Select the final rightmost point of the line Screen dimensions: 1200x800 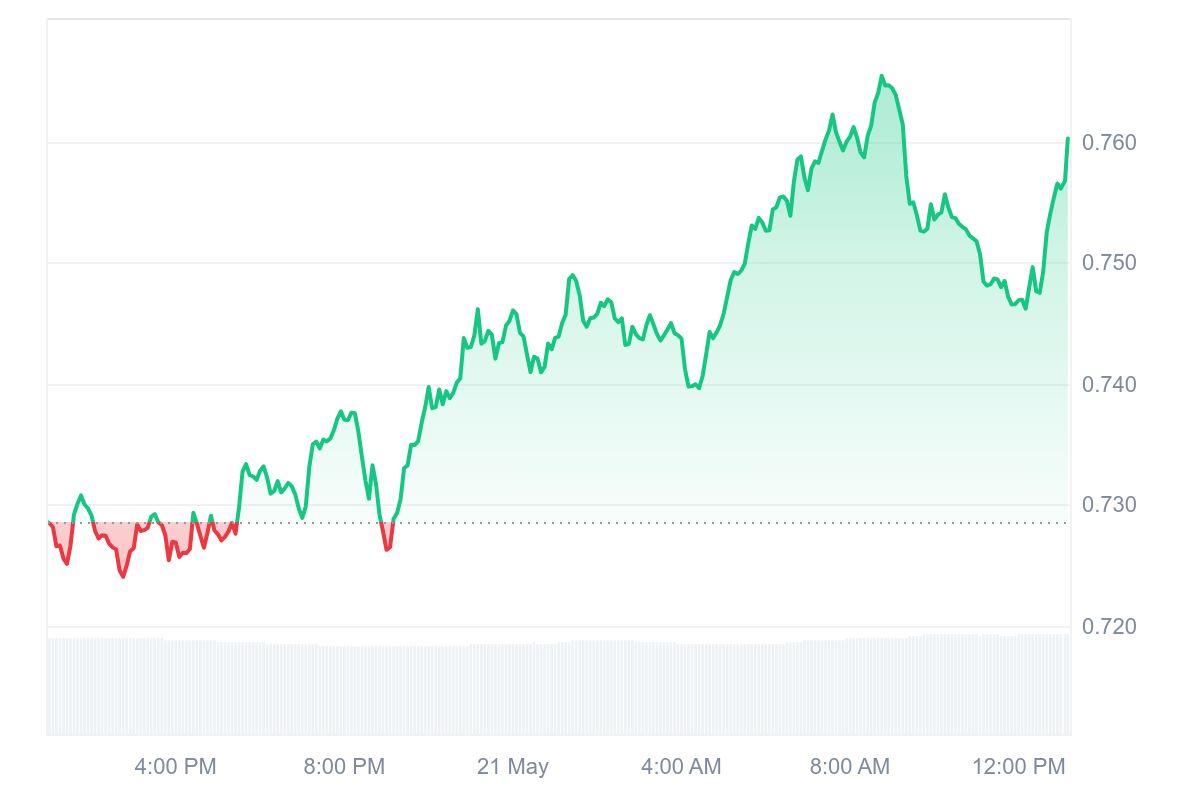point(1068,139)
